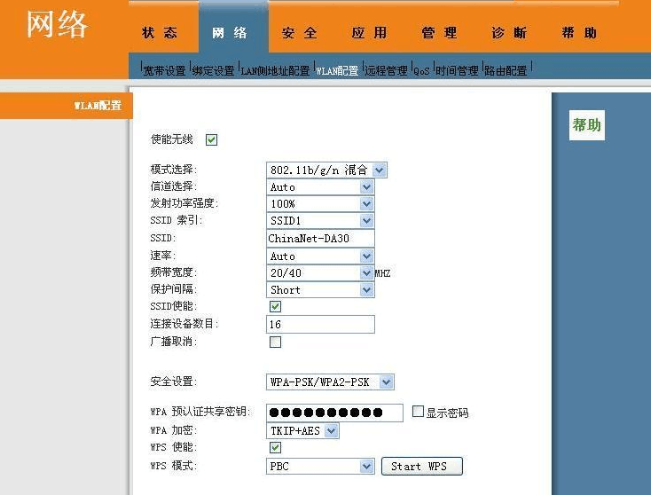The image size is (651, 495).
Task: Open the QoS sub-menu link
Action: point(422,71)
